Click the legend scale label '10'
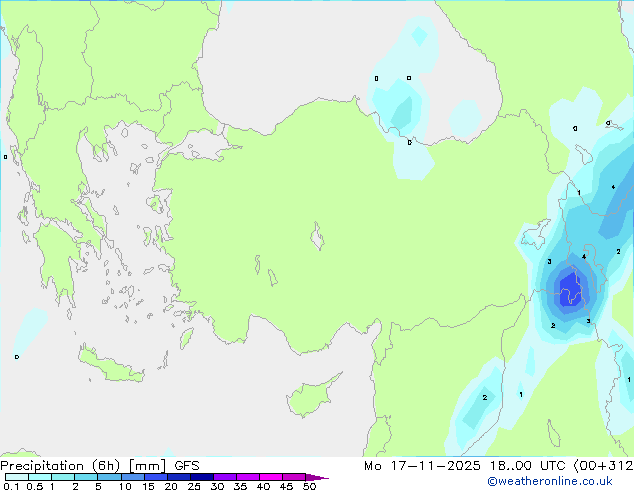 pos(125,486)
